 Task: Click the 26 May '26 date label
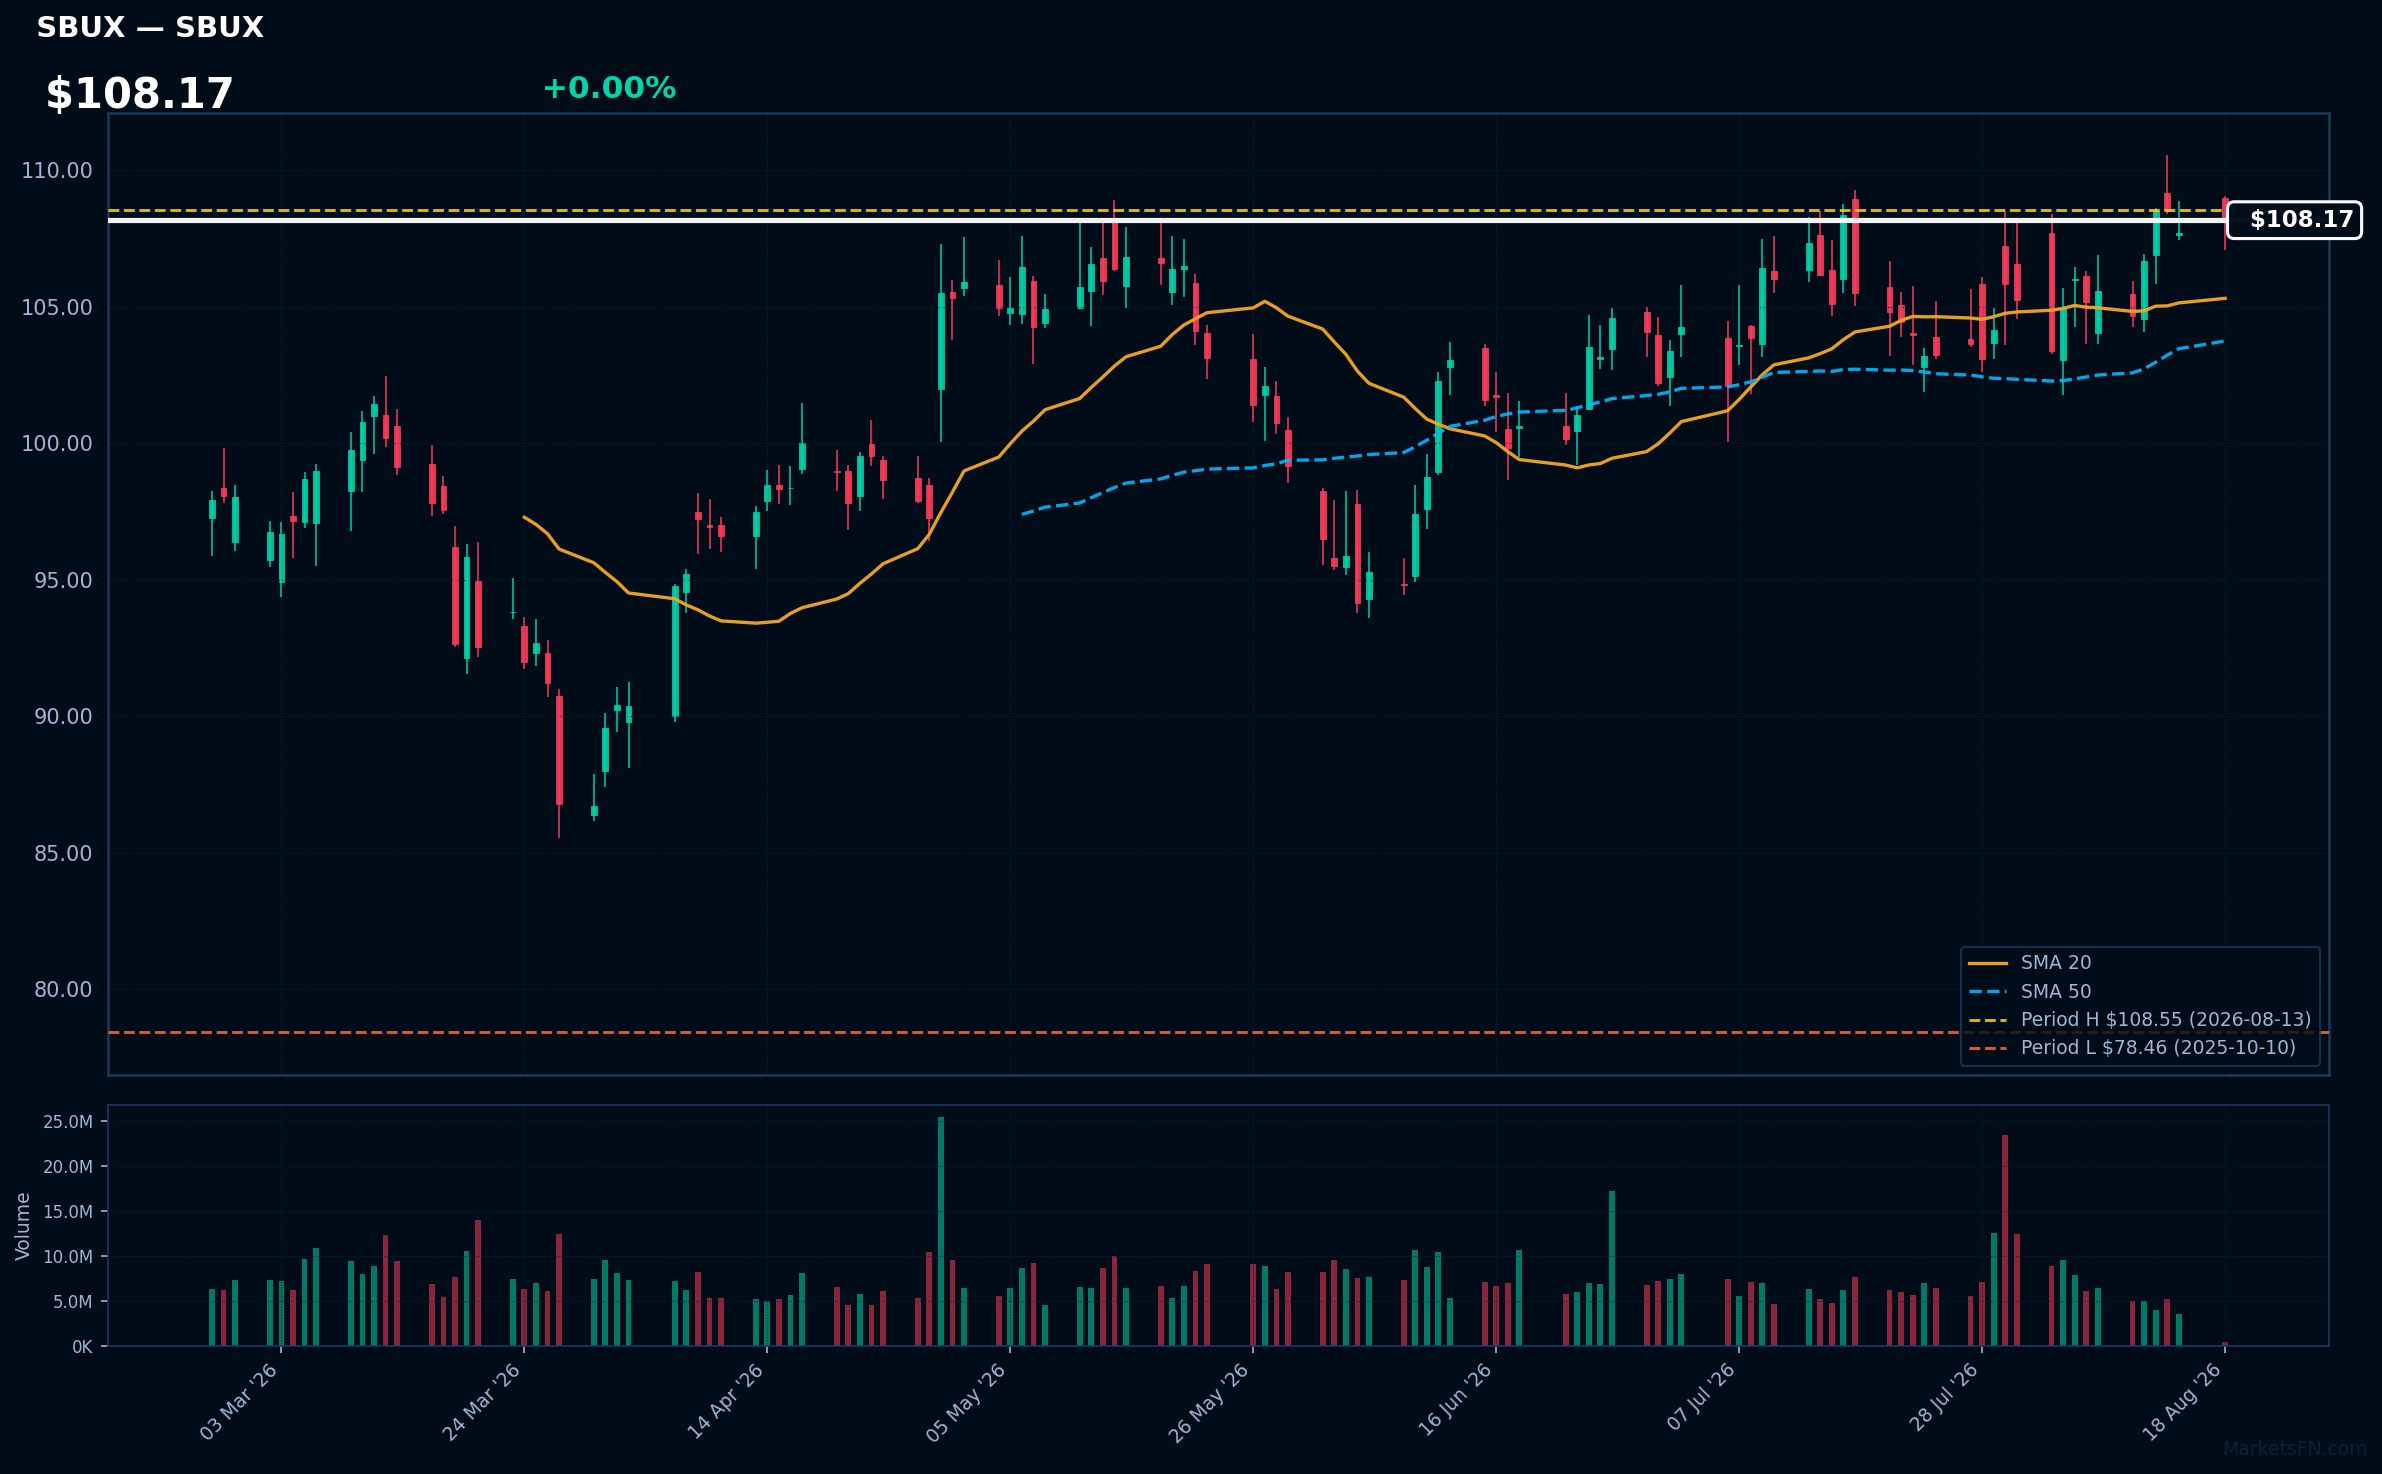point(1209,1402)
